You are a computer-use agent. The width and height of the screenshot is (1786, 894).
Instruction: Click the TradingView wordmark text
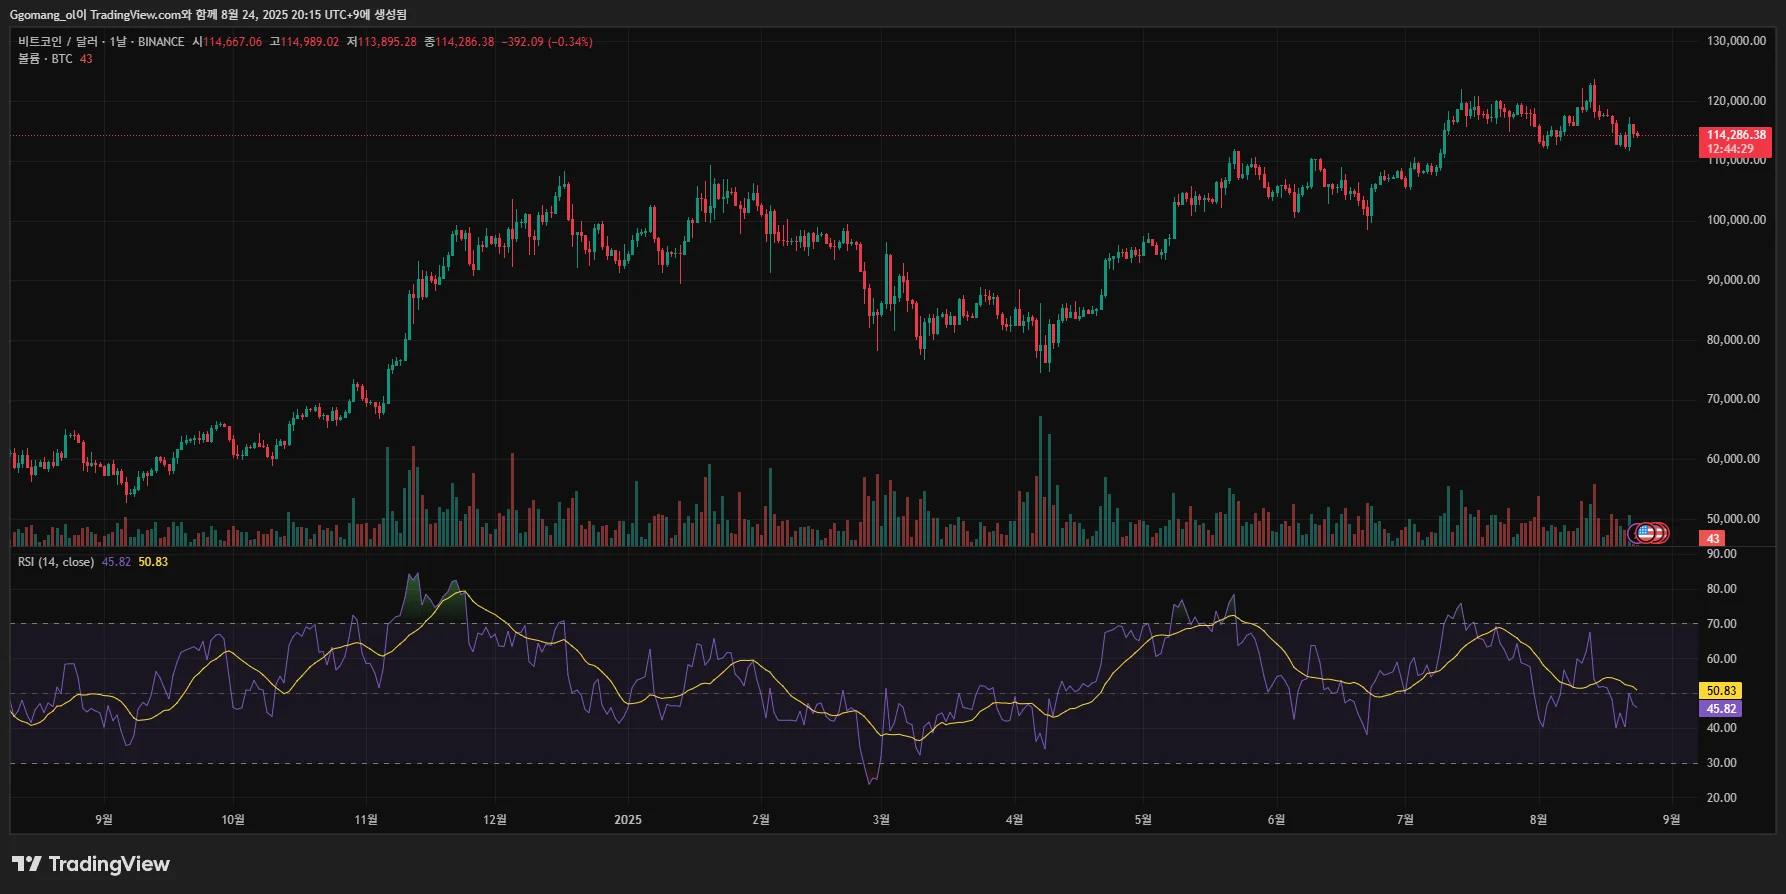[x=109, y=864]
